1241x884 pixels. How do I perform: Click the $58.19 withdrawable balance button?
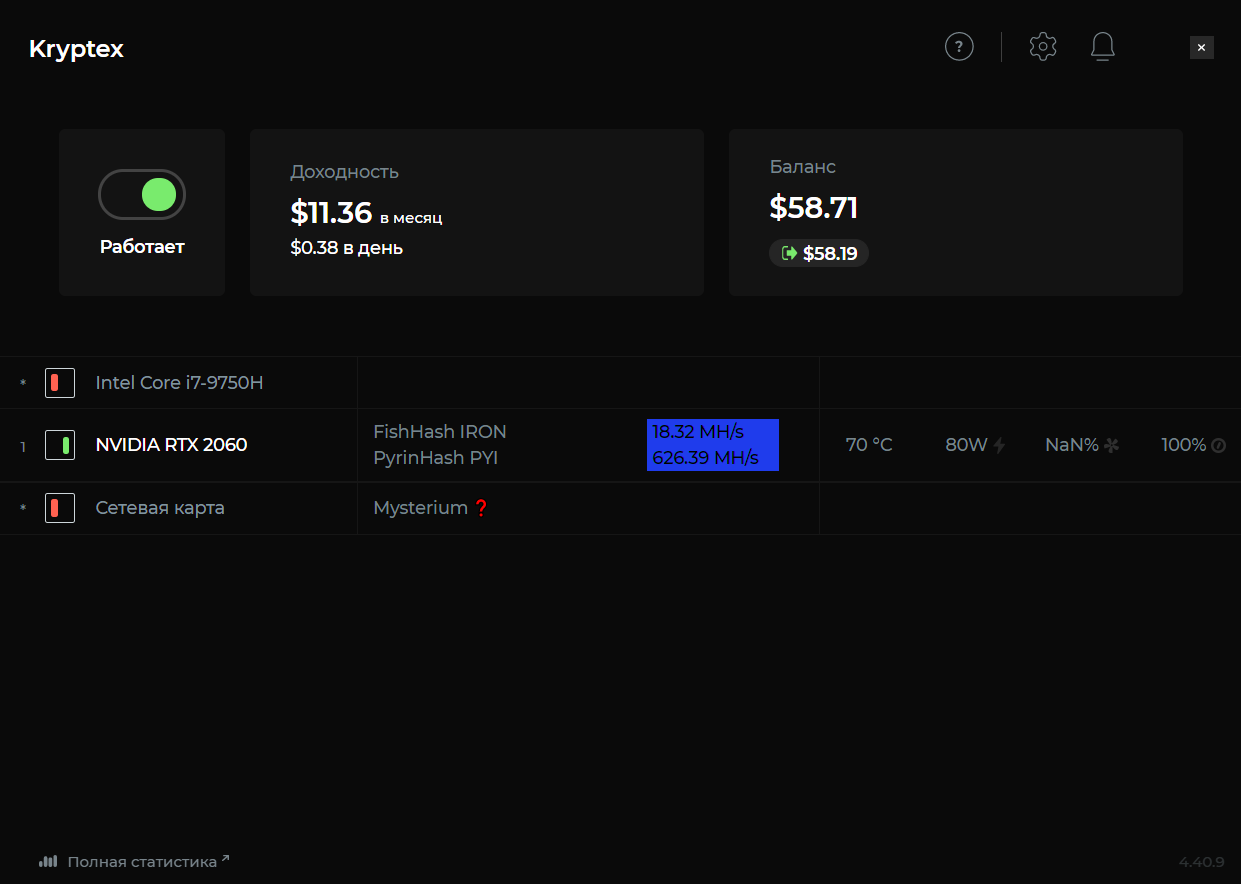tap(819, 254)
